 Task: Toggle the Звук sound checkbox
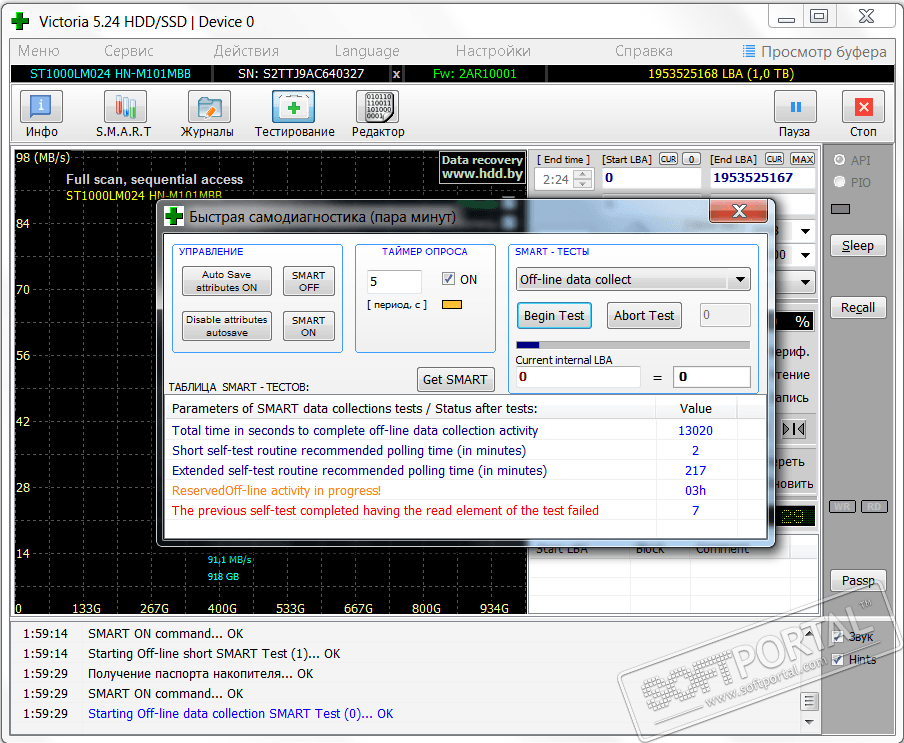pyautogui.click(x=838, y=636)
